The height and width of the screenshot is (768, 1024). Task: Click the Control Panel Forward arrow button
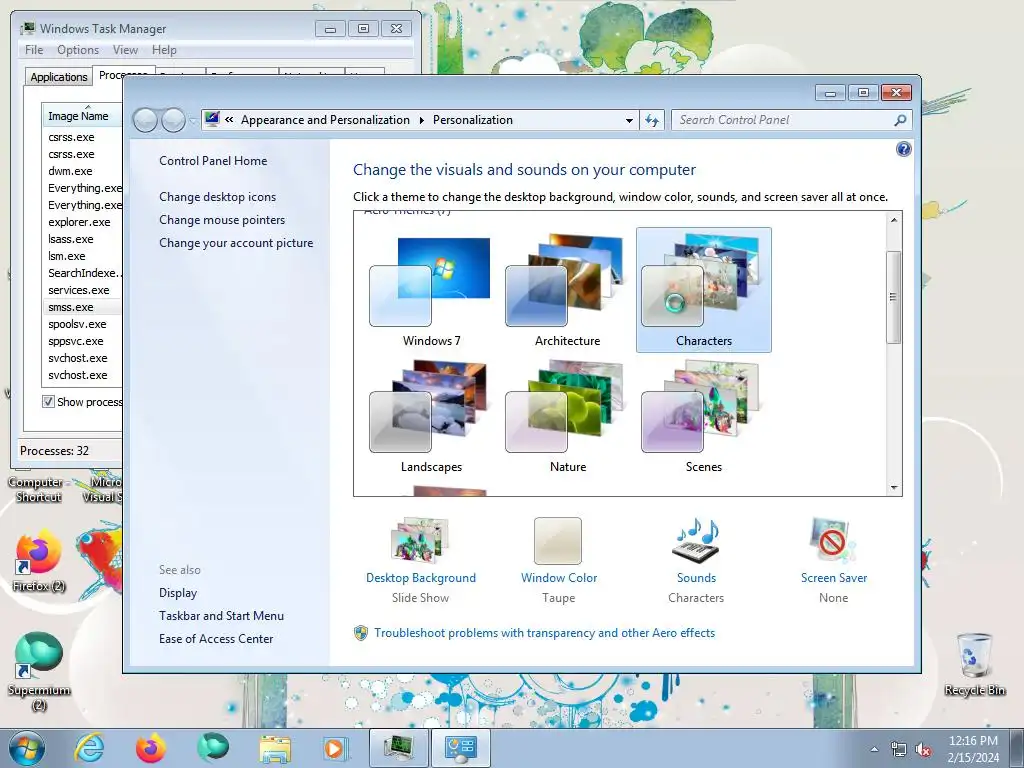tap(173, 120)
